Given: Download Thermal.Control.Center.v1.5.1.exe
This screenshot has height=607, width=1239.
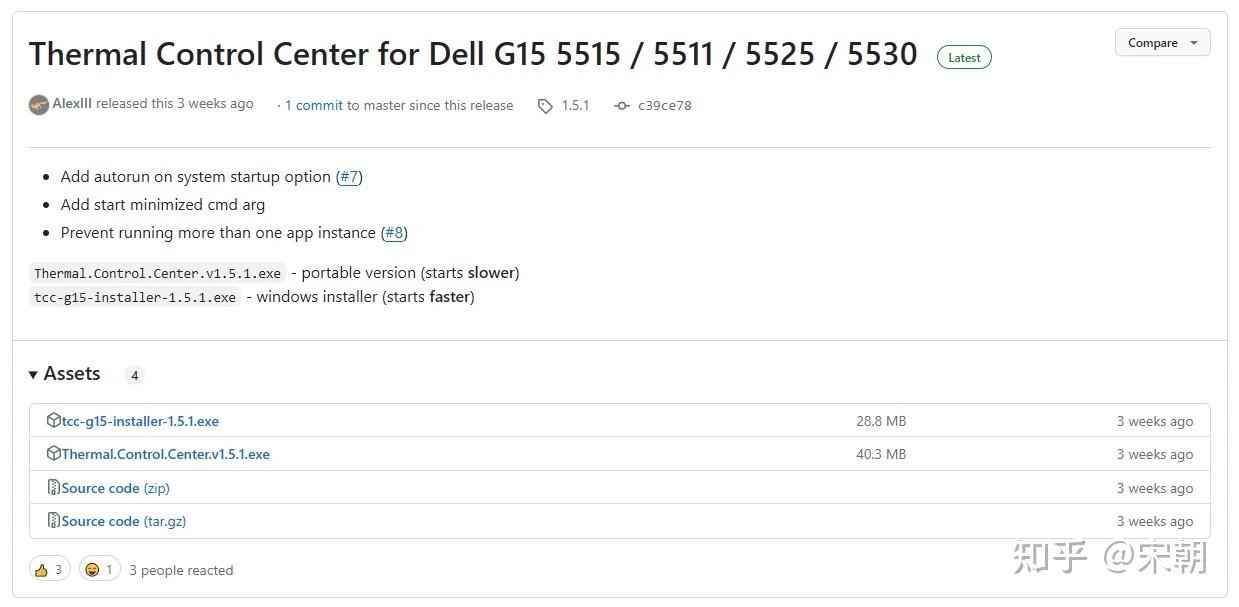Looking at the screenshot, I should pyautogui.click(x=166, y=454).
